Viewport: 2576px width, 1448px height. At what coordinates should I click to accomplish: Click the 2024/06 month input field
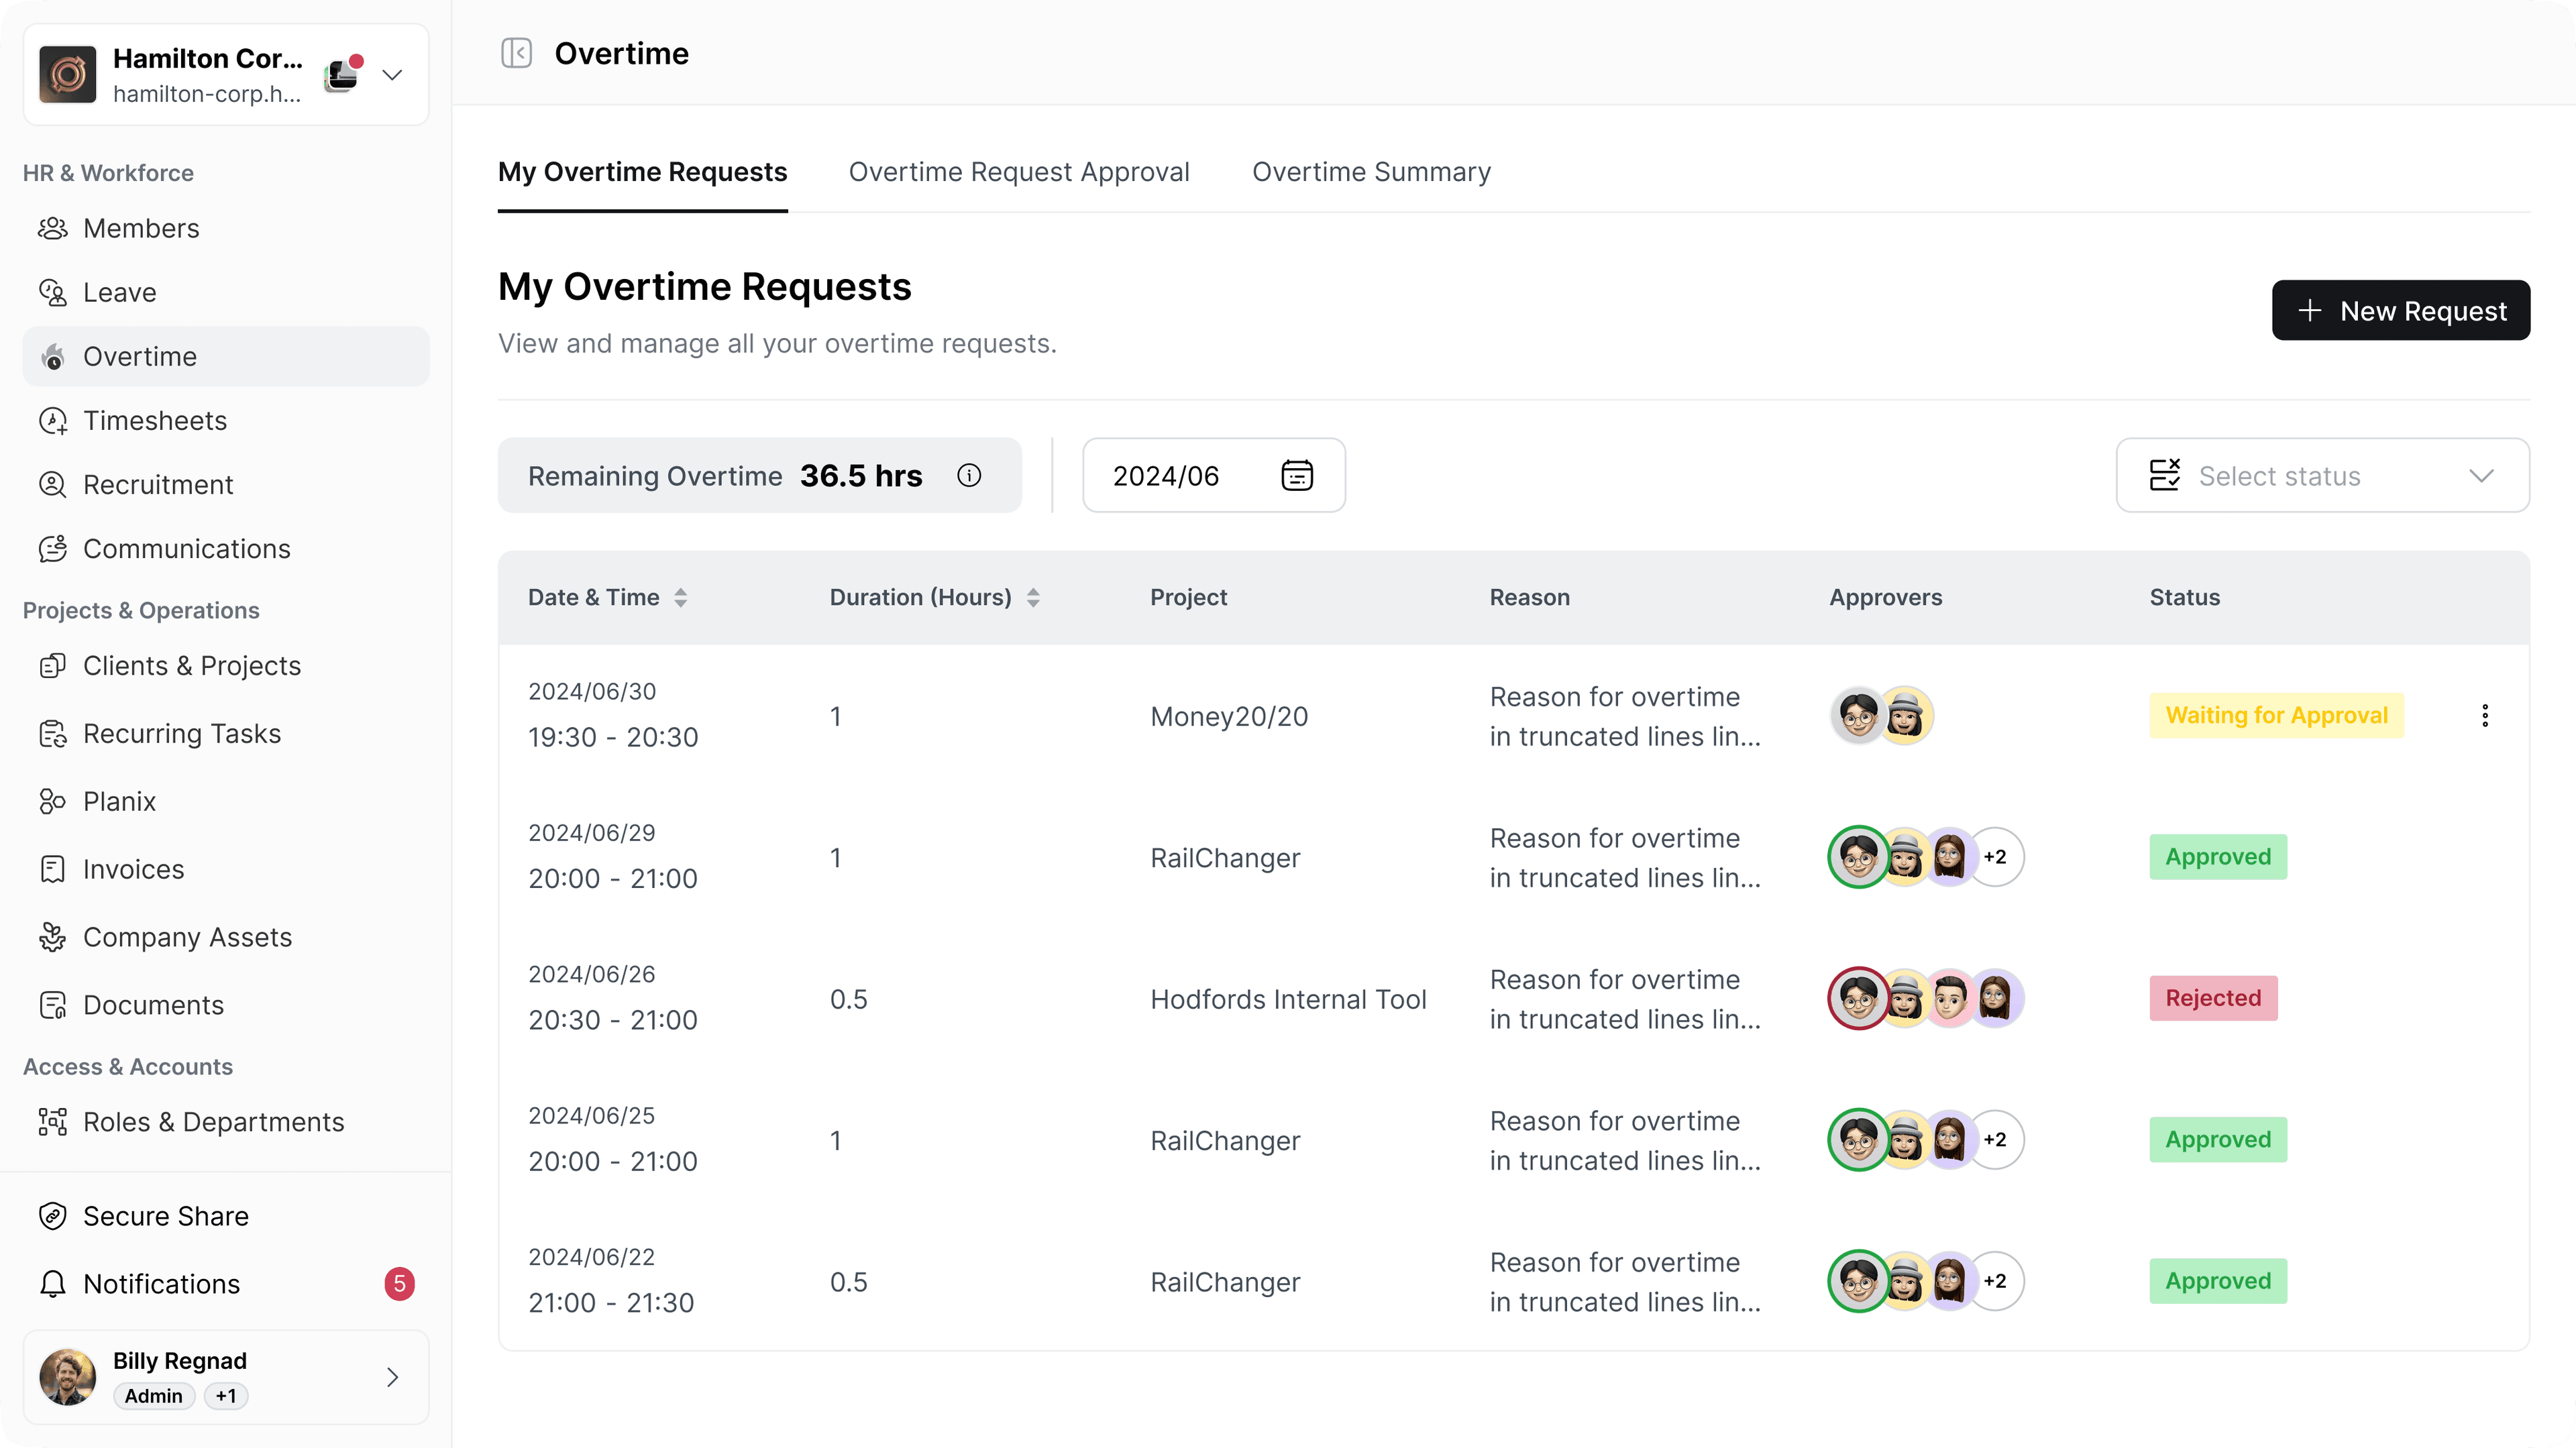point(1166,475)
